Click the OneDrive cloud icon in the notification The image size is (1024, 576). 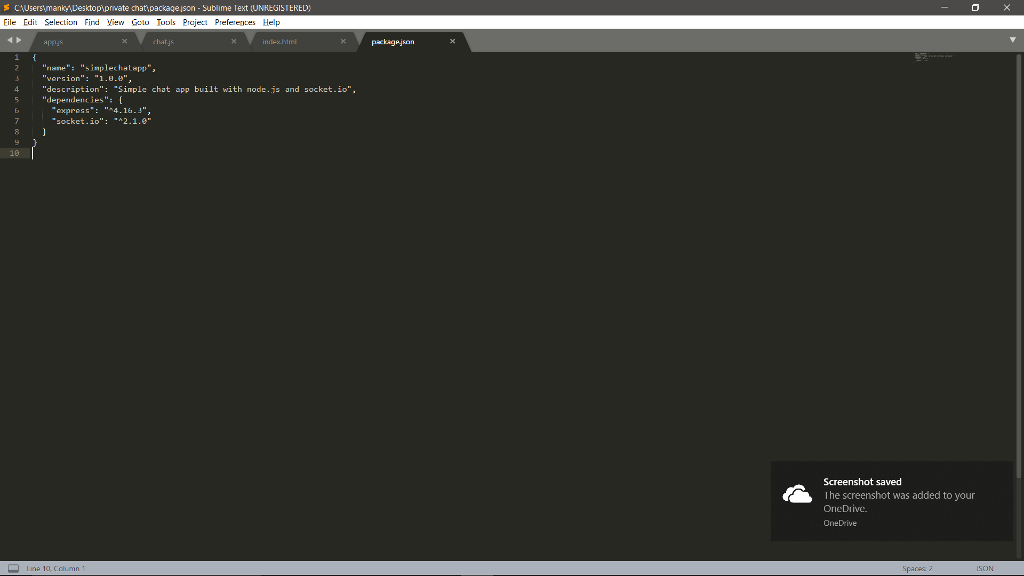click(796, 493)
